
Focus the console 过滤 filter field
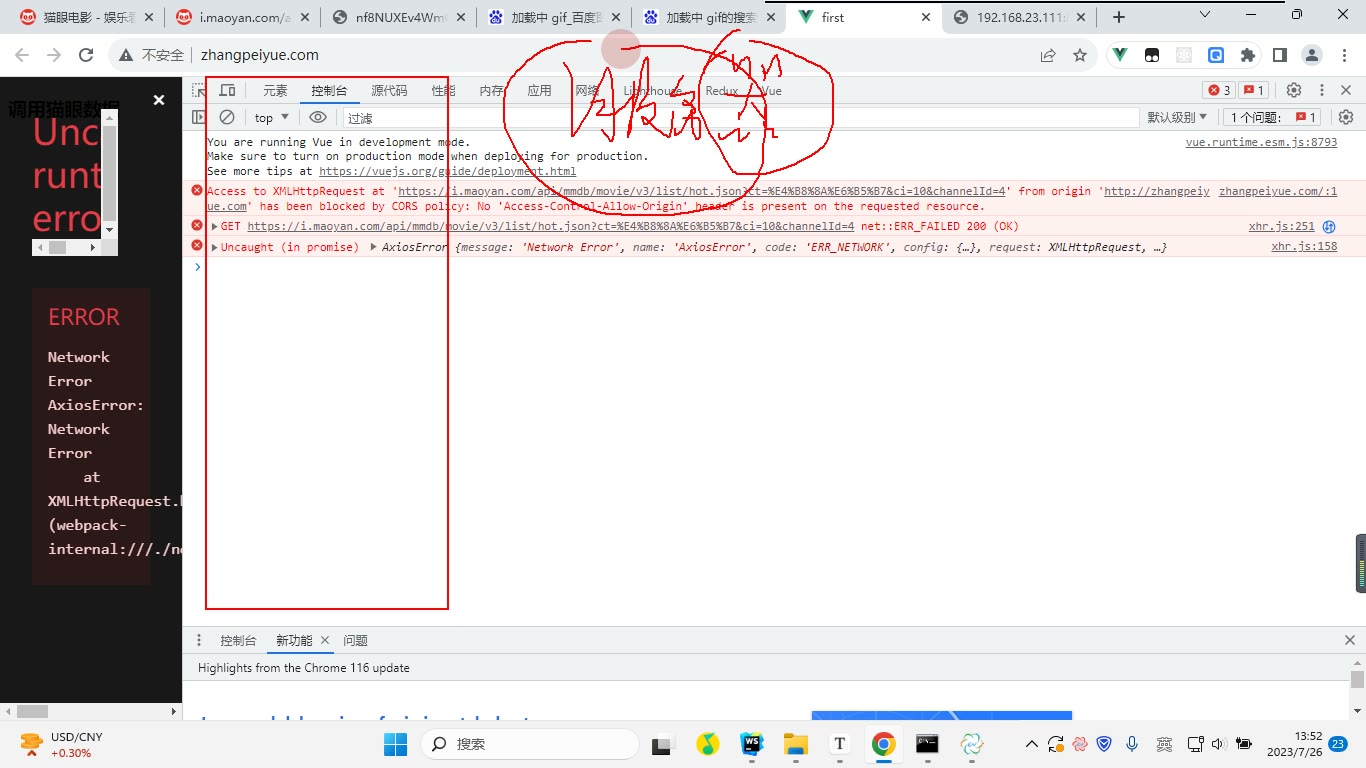tap(740, 117)
